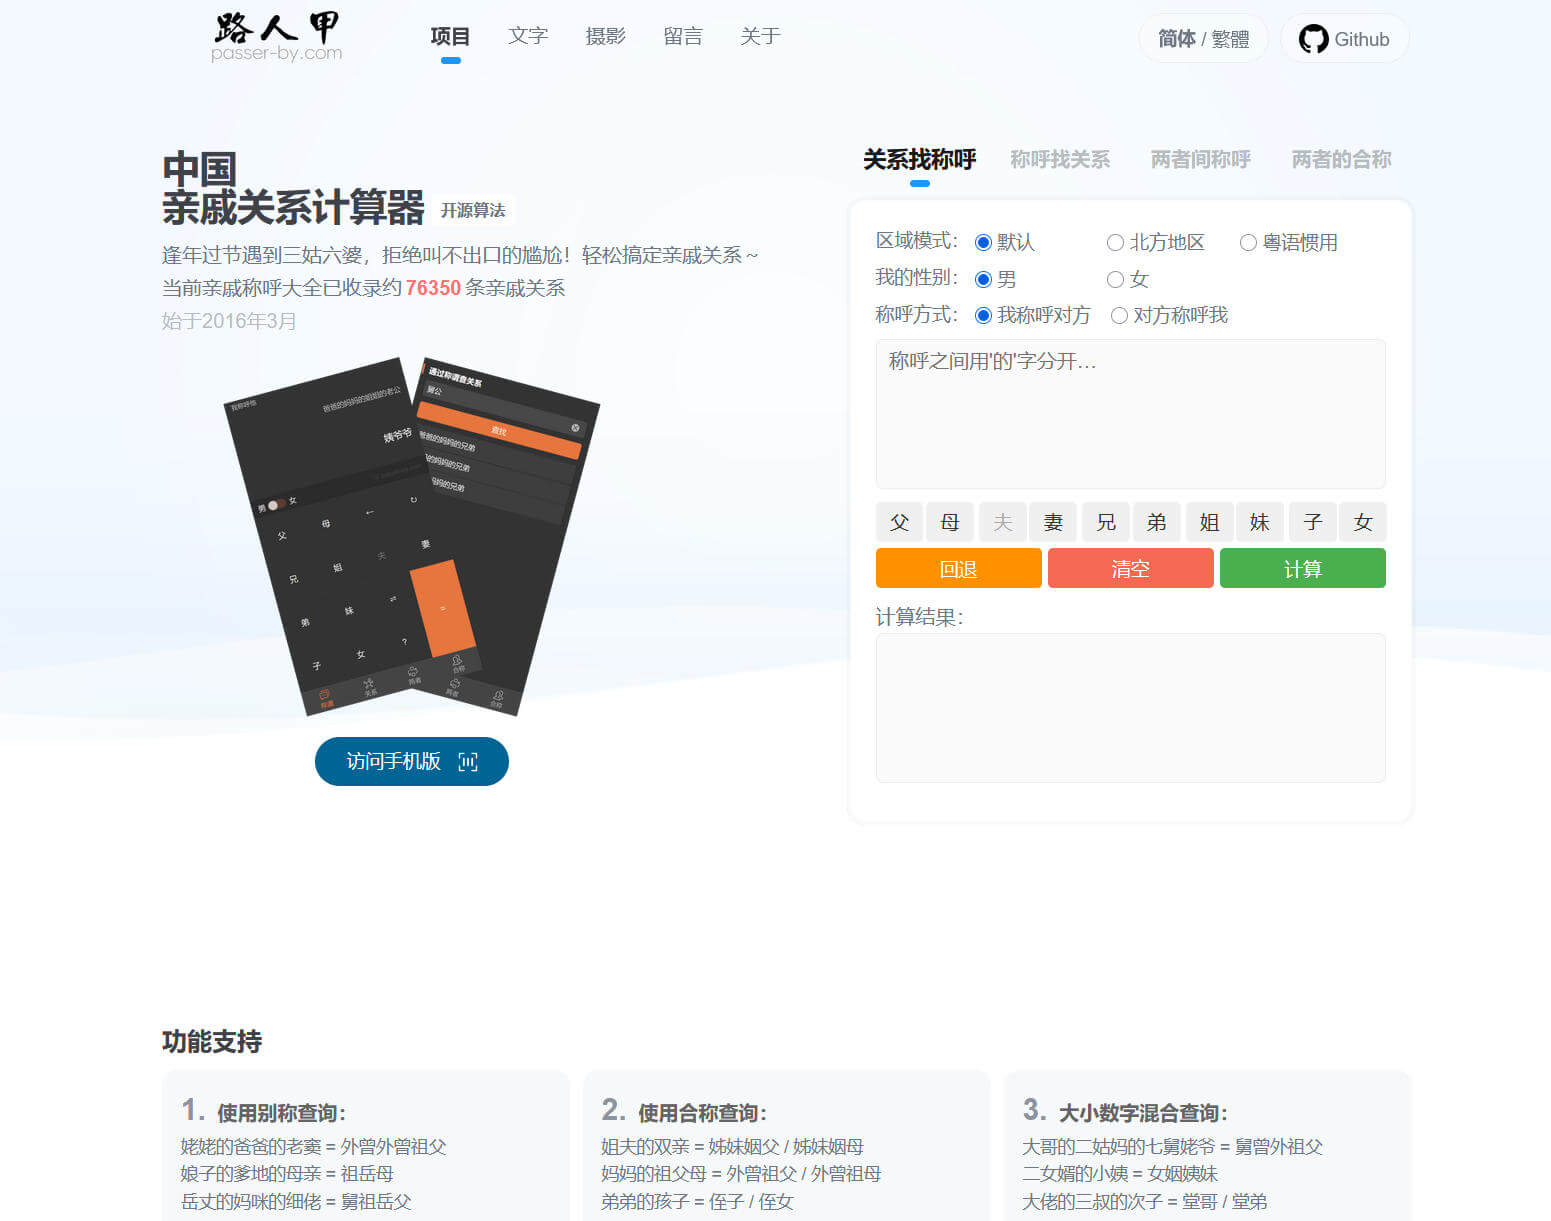The height and width of the screenshot is (1221, 1551).
Task: Enable the 北方地区 region mode
Action: [1115, 242]
